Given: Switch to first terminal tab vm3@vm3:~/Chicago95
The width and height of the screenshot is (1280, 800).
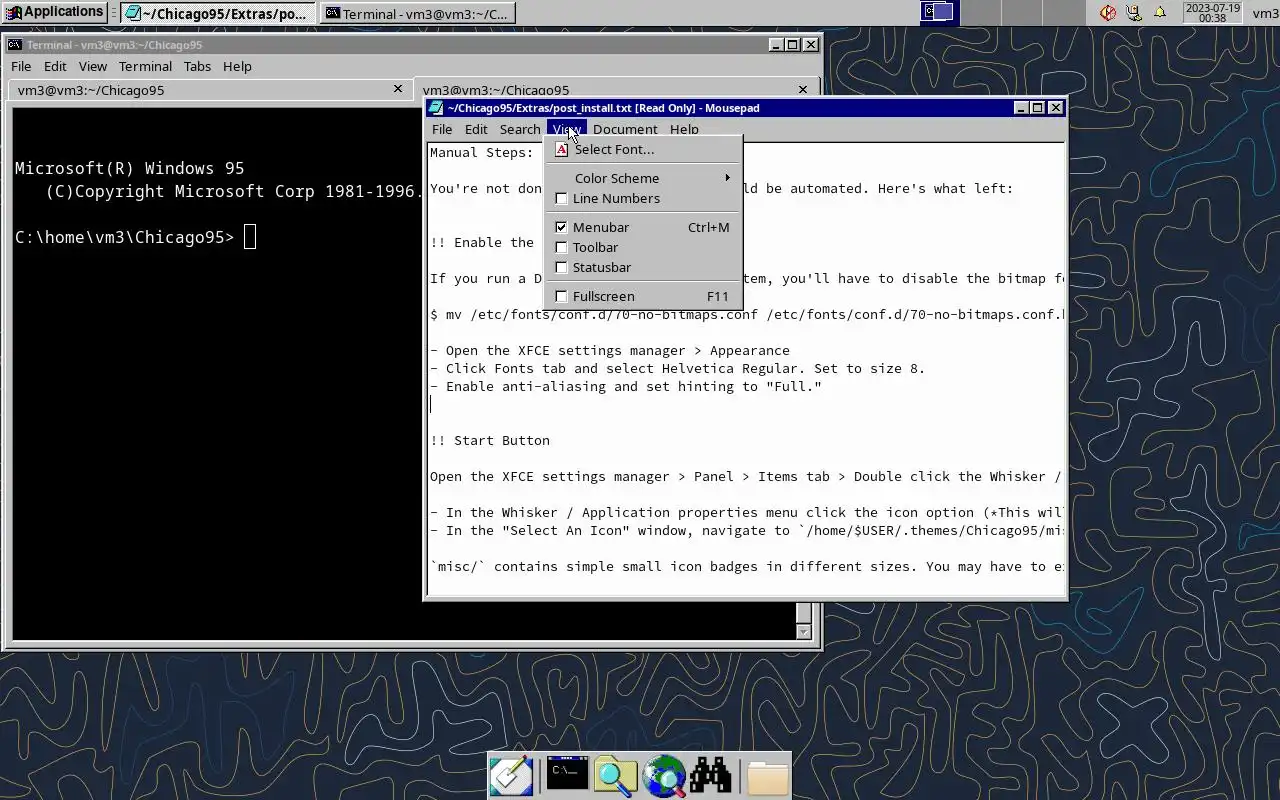Looking at the screenshot, I should [209, 90].
